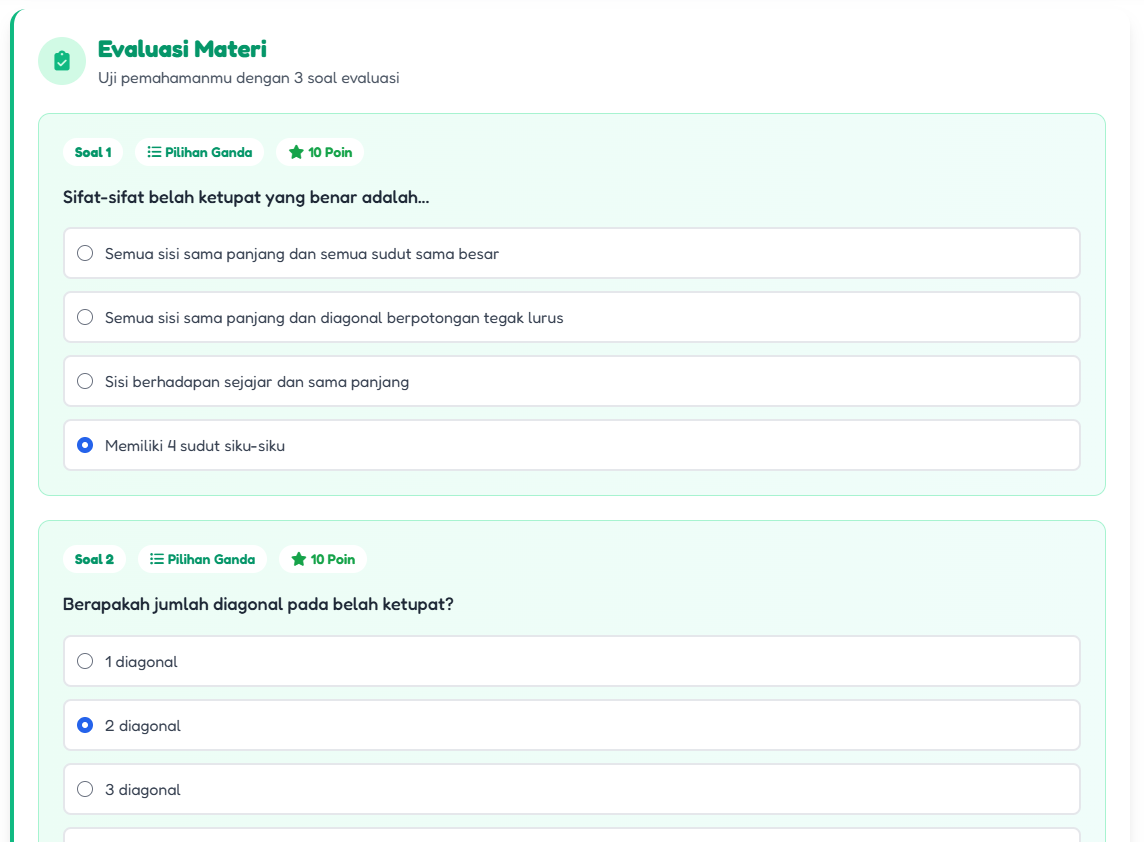
Task: Click the list icon in Soal 2's Pilihan Ganda badge
Action: [x=157, y=559]
